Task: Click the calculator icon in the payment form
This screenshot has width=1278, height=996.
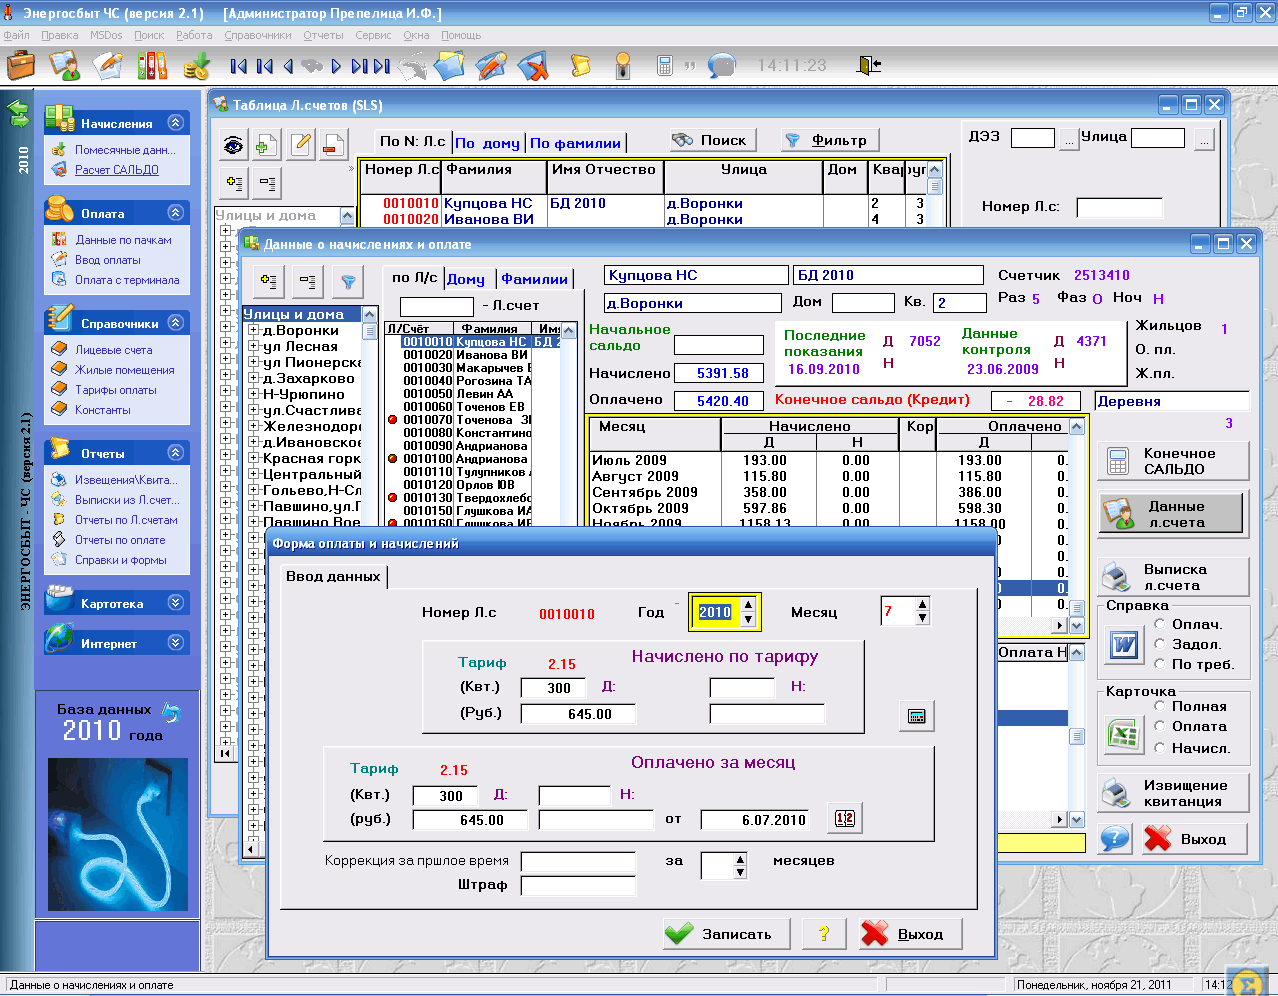Action: [916, 716]
